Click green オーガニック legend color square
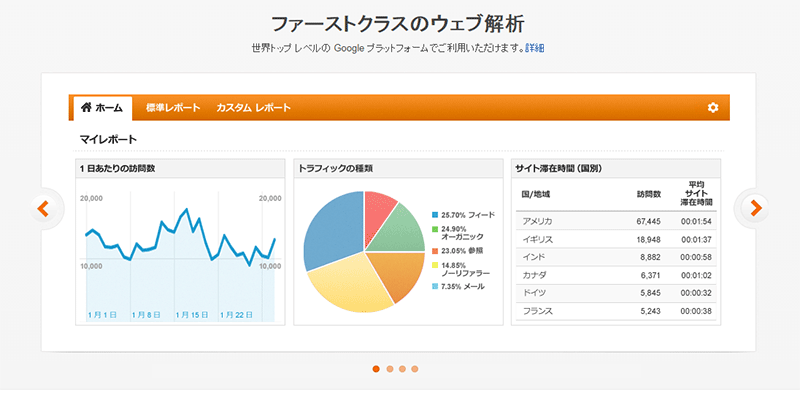The width and height of the screenshot is (800, 400). 435,229
